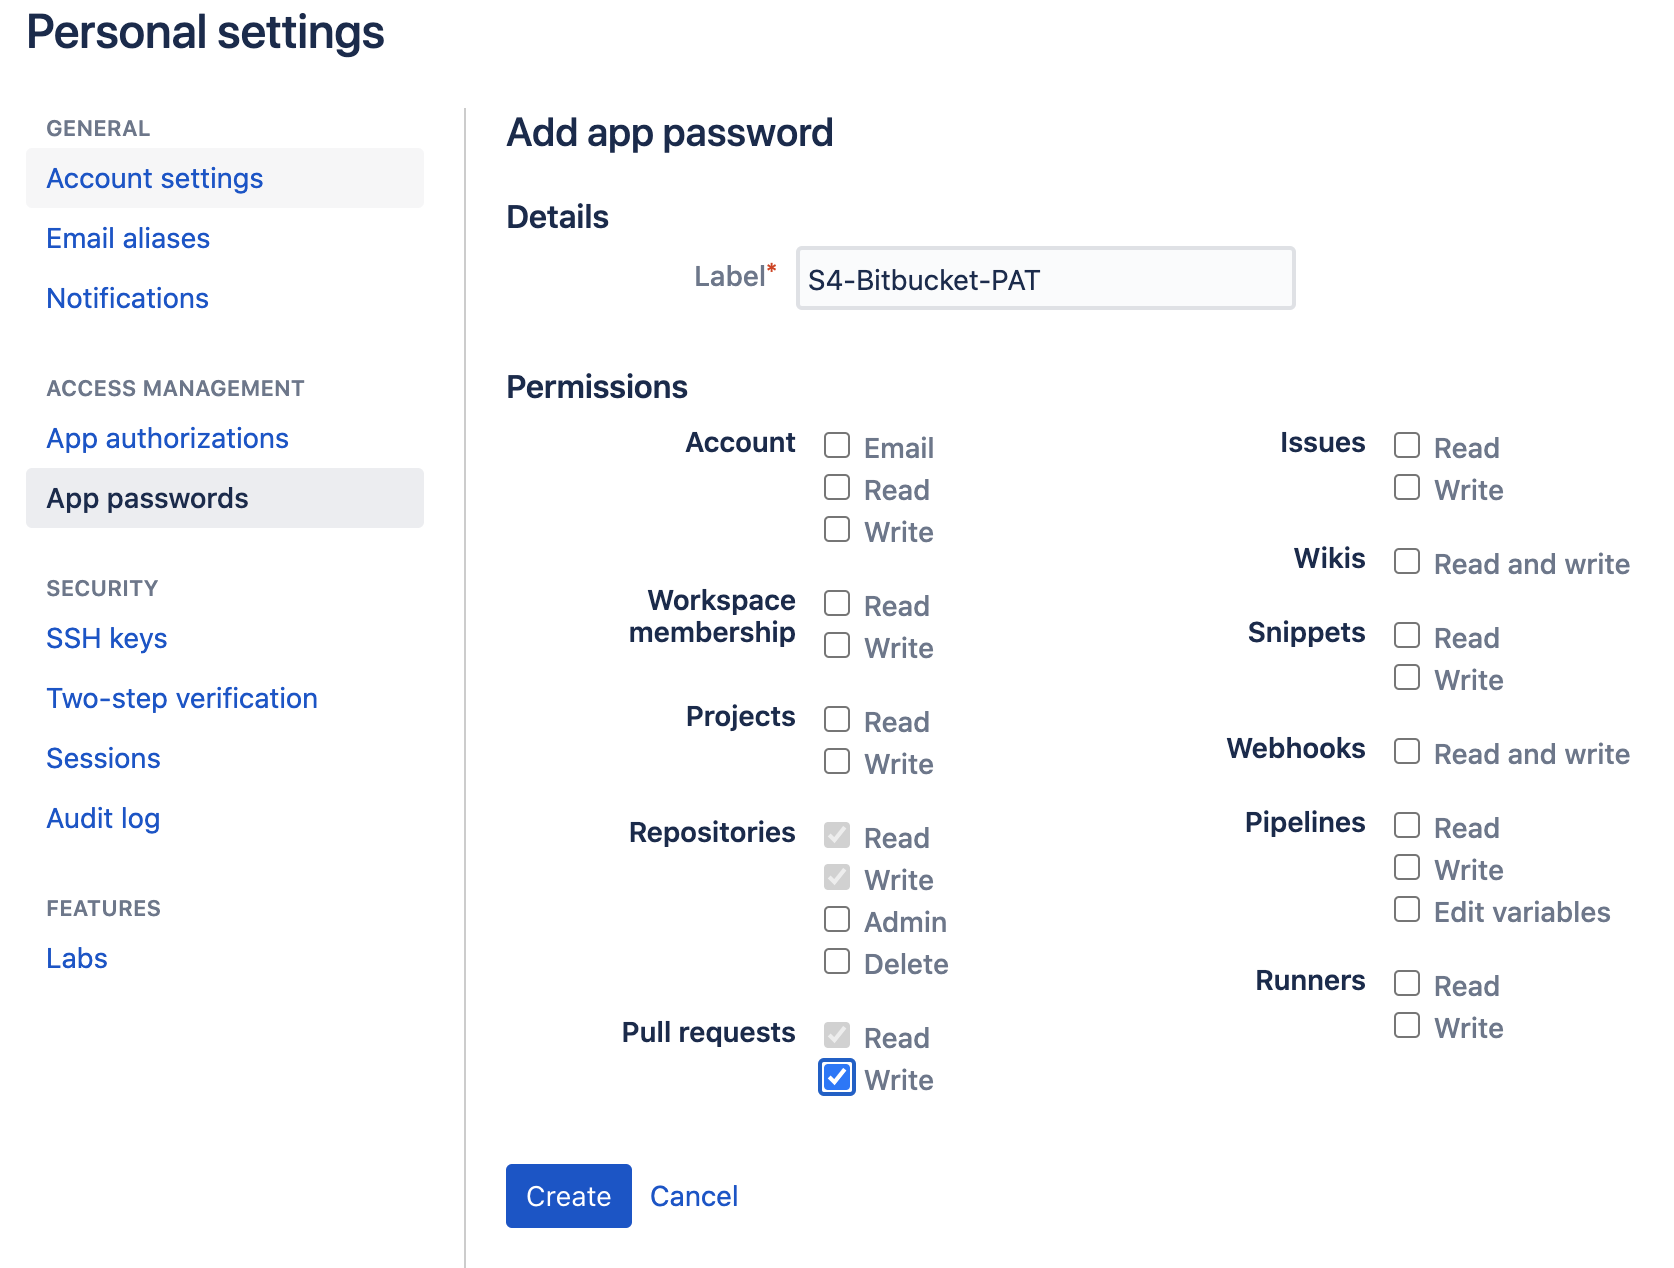Image resolution: width=1674 pixels, height=1268 pixels.
Task: Cancel adding the app password
Action: [x=694, y=1196]
